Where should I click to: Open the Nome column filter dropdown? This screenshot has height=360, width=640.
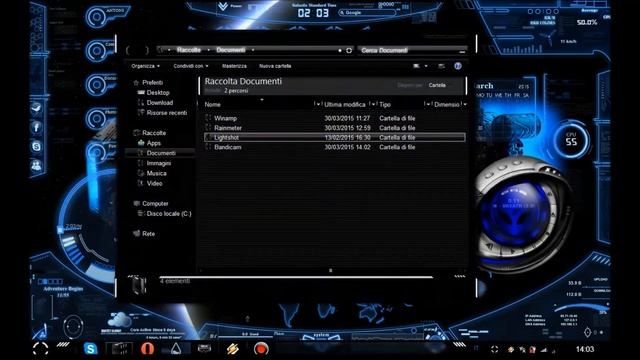tap(317, 104)
